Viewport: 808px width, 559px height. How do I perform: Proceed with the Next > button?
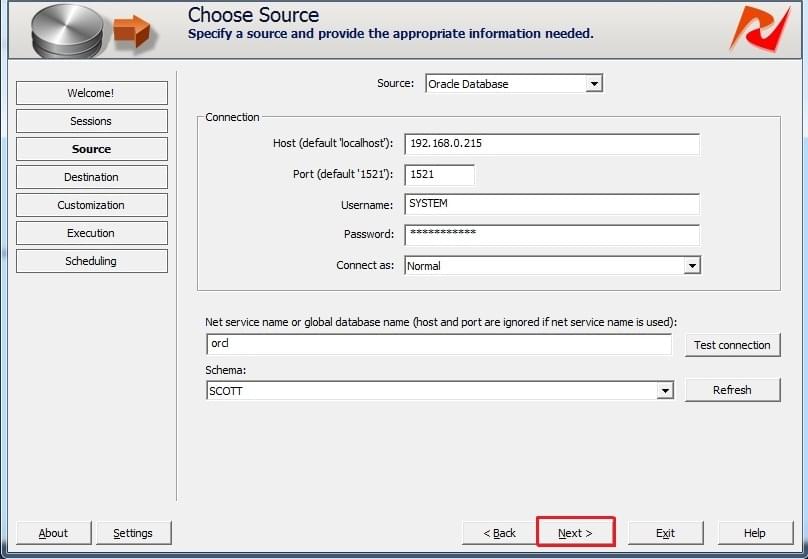coord(576,532)
